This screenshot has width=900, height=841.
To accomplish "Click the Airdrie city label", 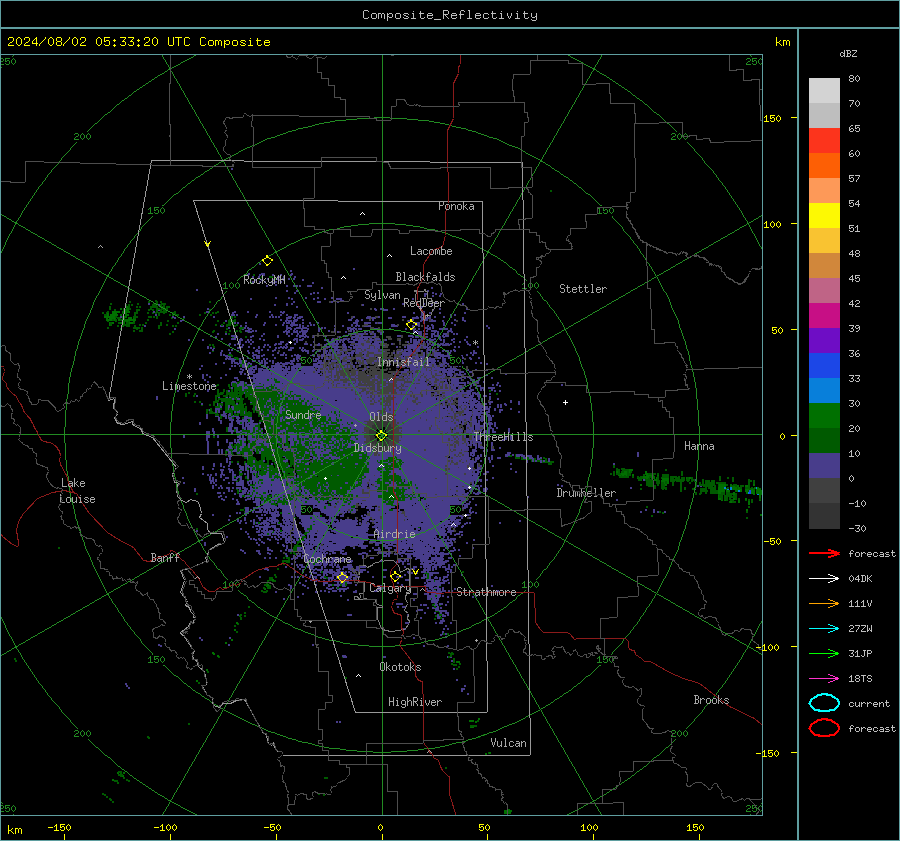I will coord(394,534).
